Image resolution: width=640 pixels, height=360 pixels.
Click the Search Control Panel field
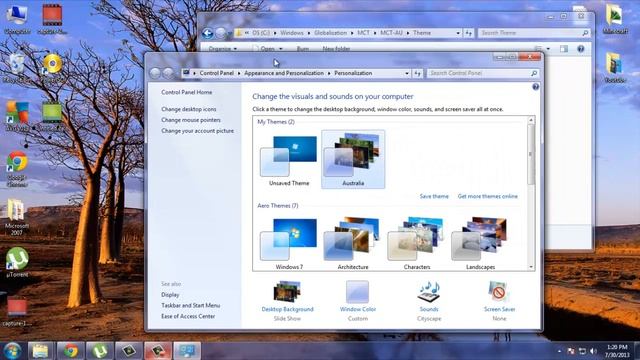pyautogui.click(x=478, y=73)
